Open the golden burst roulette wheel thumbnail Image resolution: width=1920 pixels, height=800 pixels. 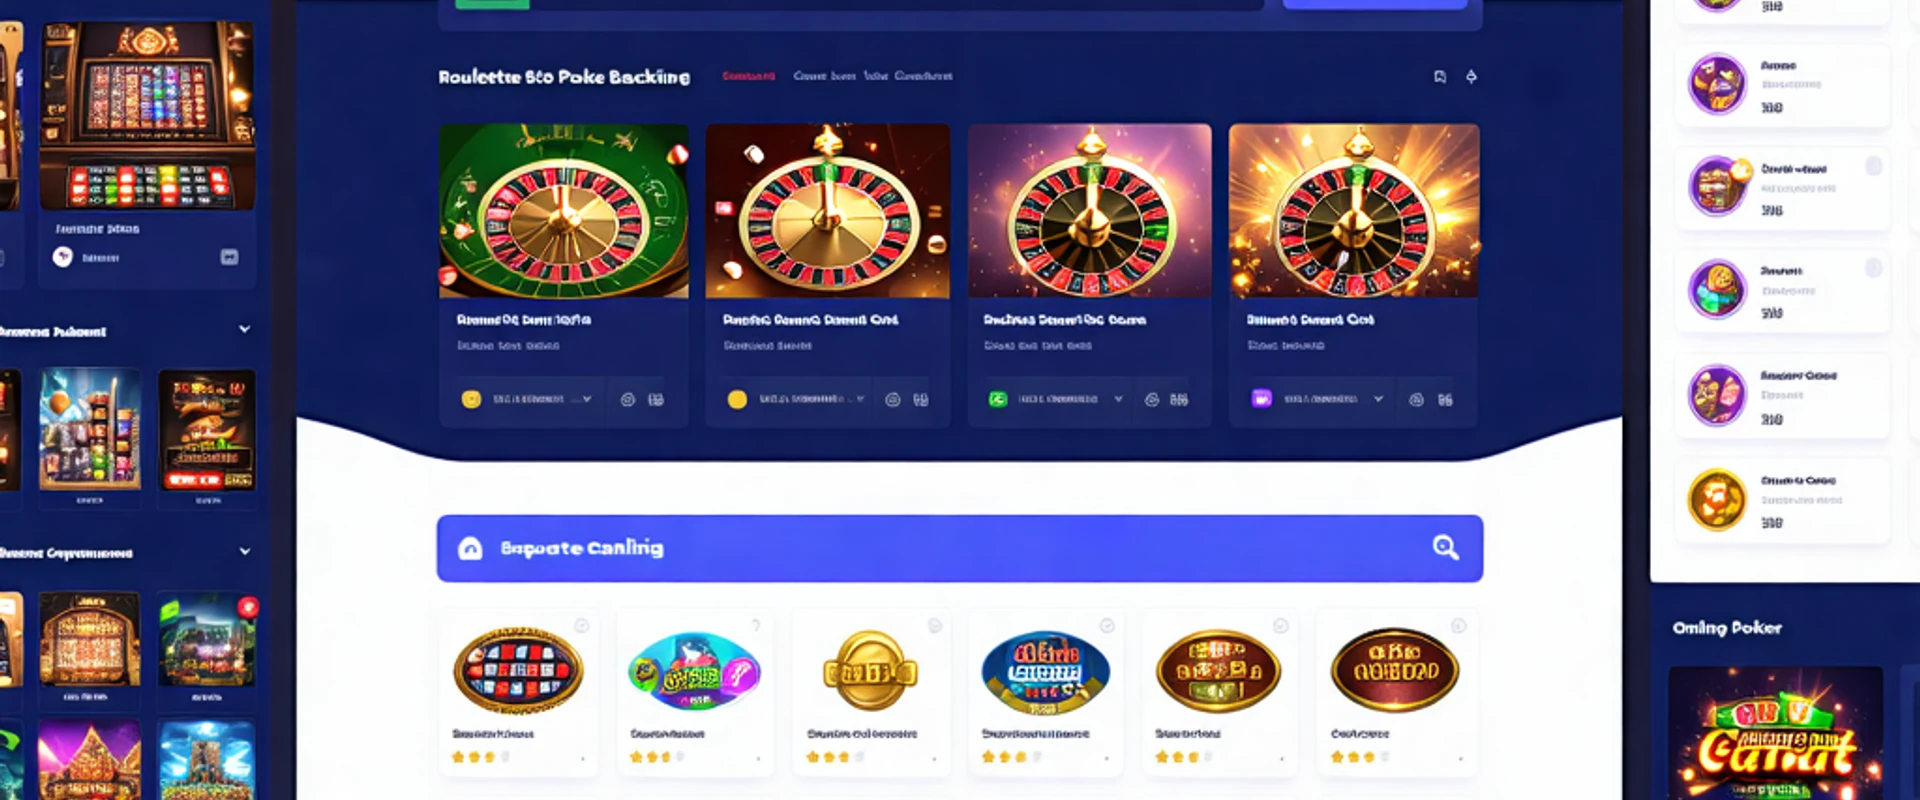coord(1354,211)
